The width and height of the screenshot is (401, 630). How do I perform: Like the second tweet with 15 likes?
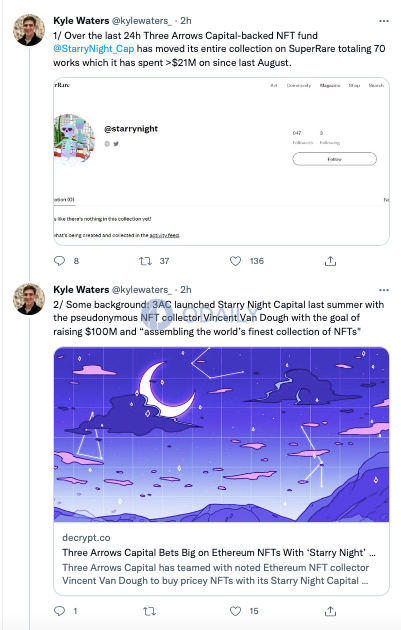coord(235,611)
